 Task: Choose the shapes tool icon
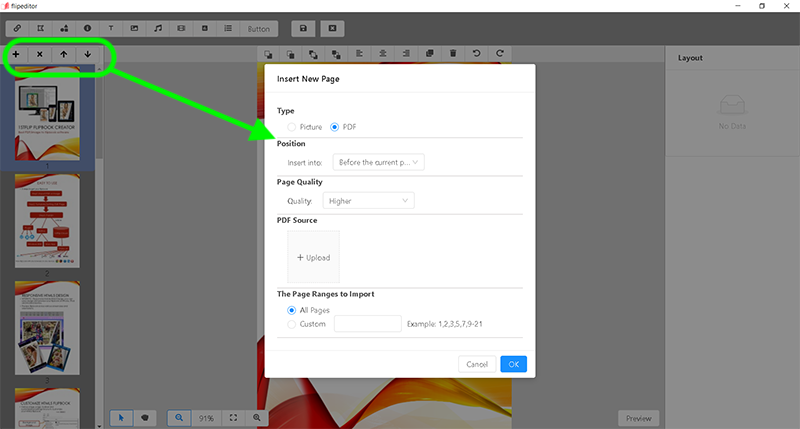64,29
